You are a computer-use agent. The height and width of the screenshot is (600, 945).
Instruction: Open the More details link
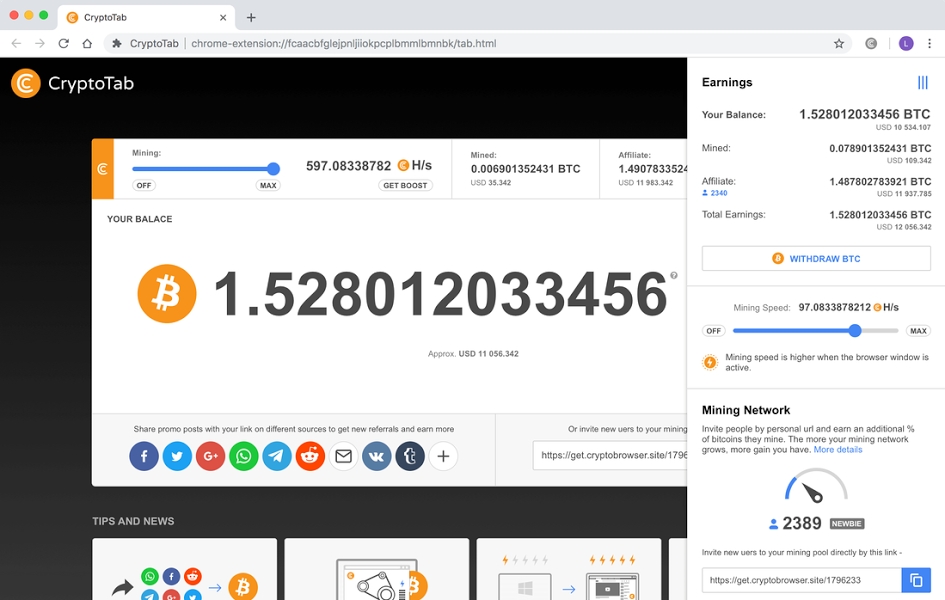click(x=838, y=449)
